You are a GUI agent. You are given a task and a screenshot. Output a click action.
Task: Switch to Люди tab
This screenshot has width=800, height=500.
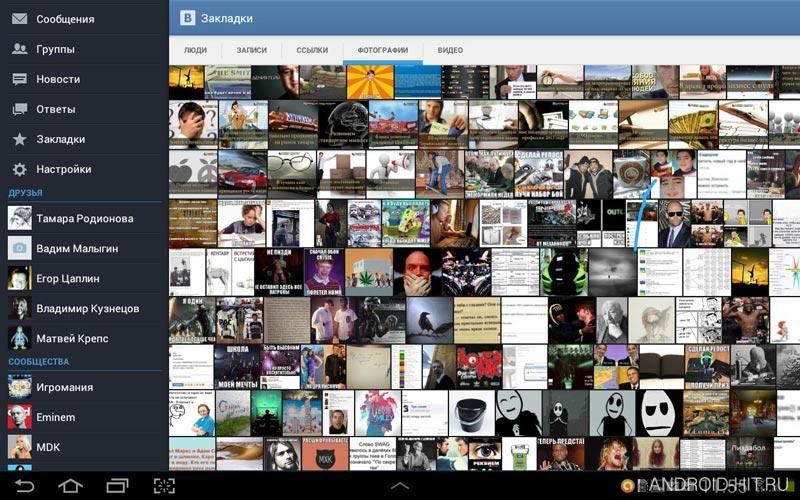point(195,50)
